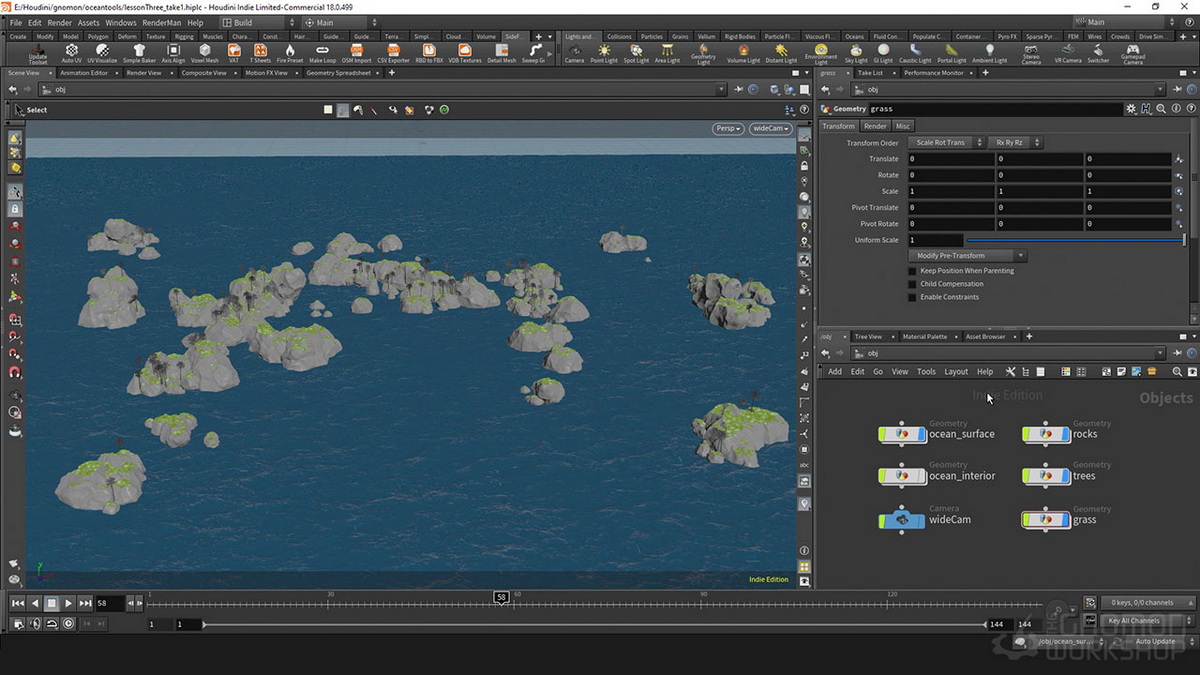Click the network editor Add menu
The height and width of the screenshot is (675, 1200).
tap(835, 372)
